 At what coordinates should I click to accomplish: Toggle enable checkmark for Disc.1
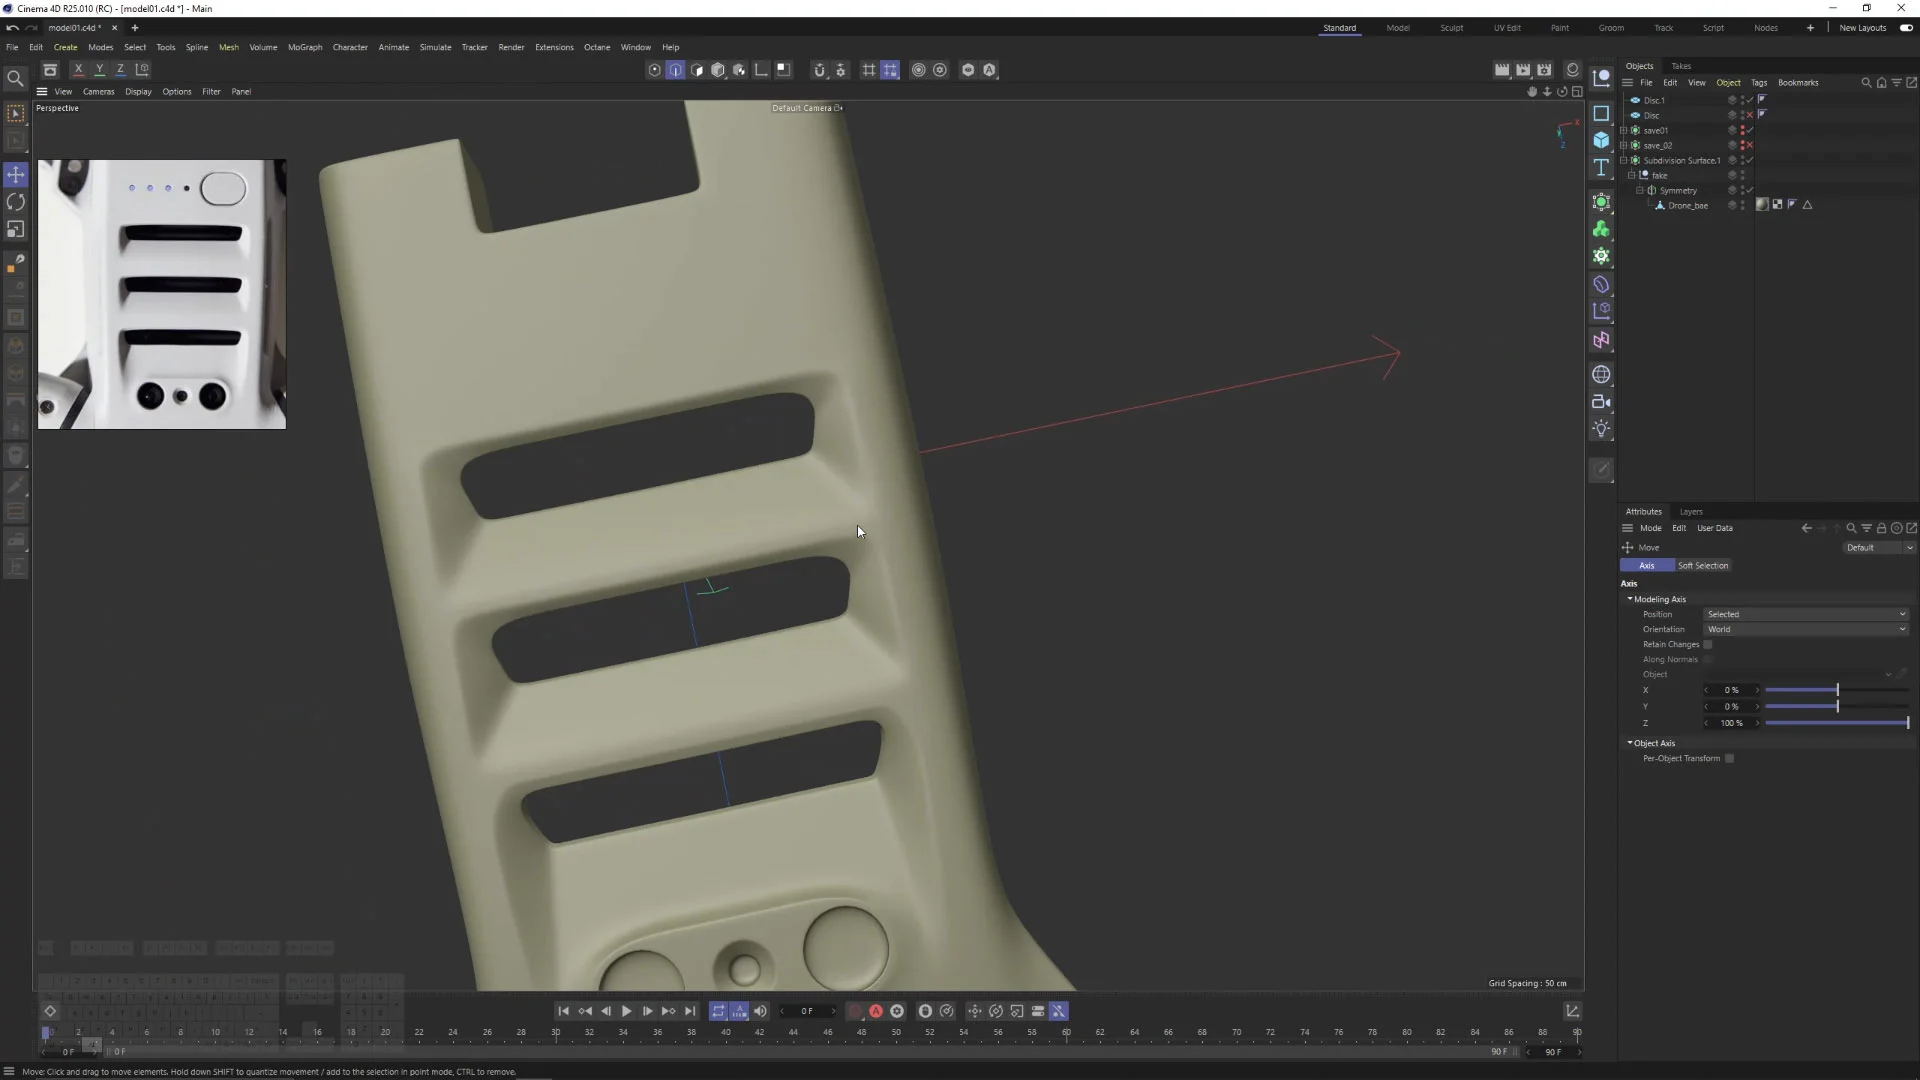1749,100
